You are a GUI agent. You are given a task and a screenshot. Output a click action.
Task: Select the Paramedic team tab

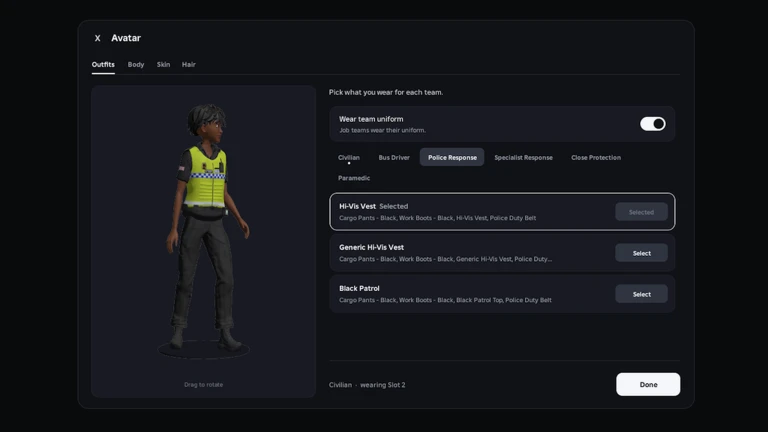pos(354,178)
